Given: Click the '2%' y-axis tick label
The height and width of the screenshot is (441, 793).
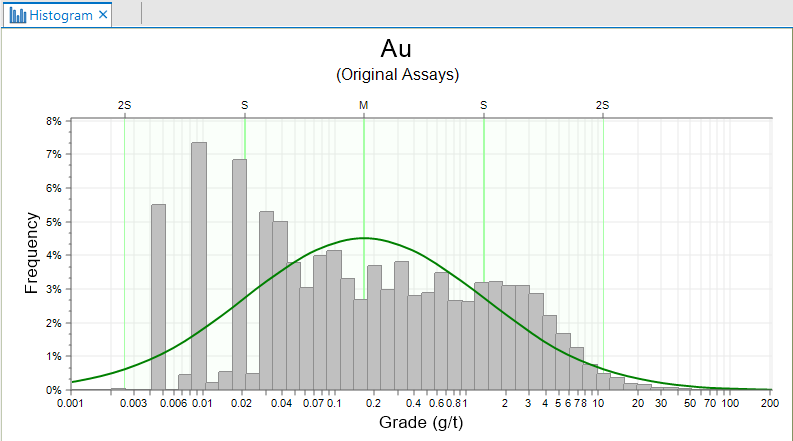Looking at the screenshot, I should point(53,323).
